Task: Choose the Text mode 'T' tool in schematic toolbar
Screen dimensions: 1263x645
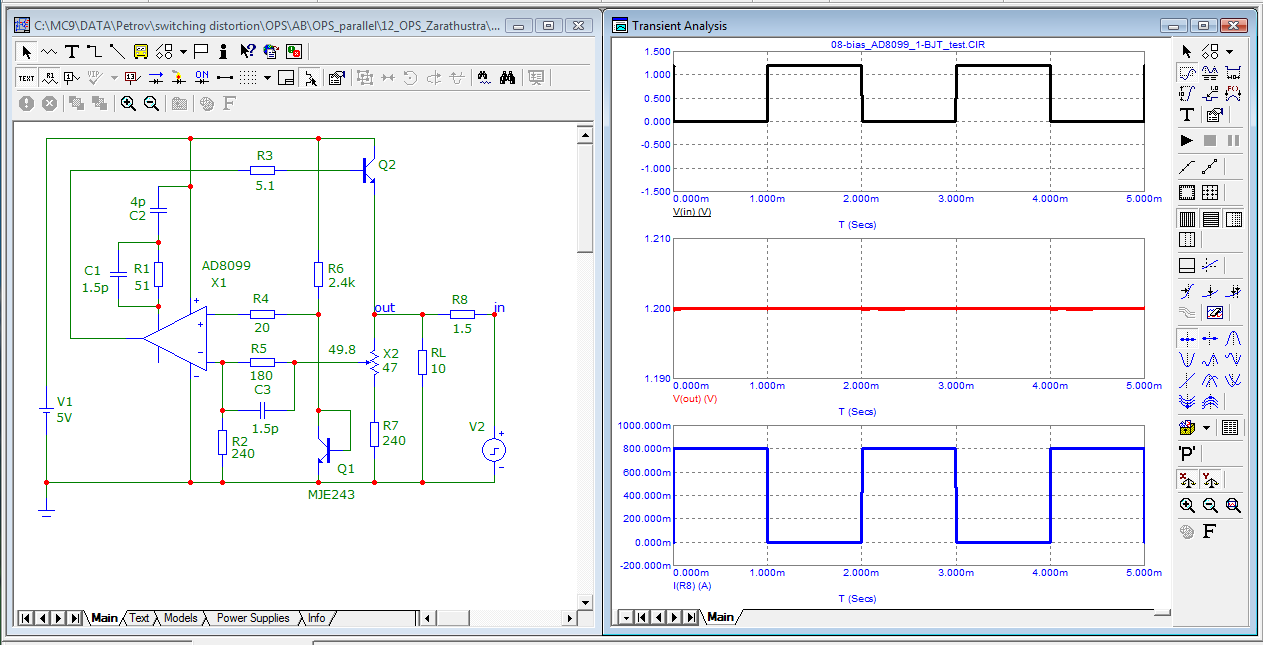Action: (72, 52)
